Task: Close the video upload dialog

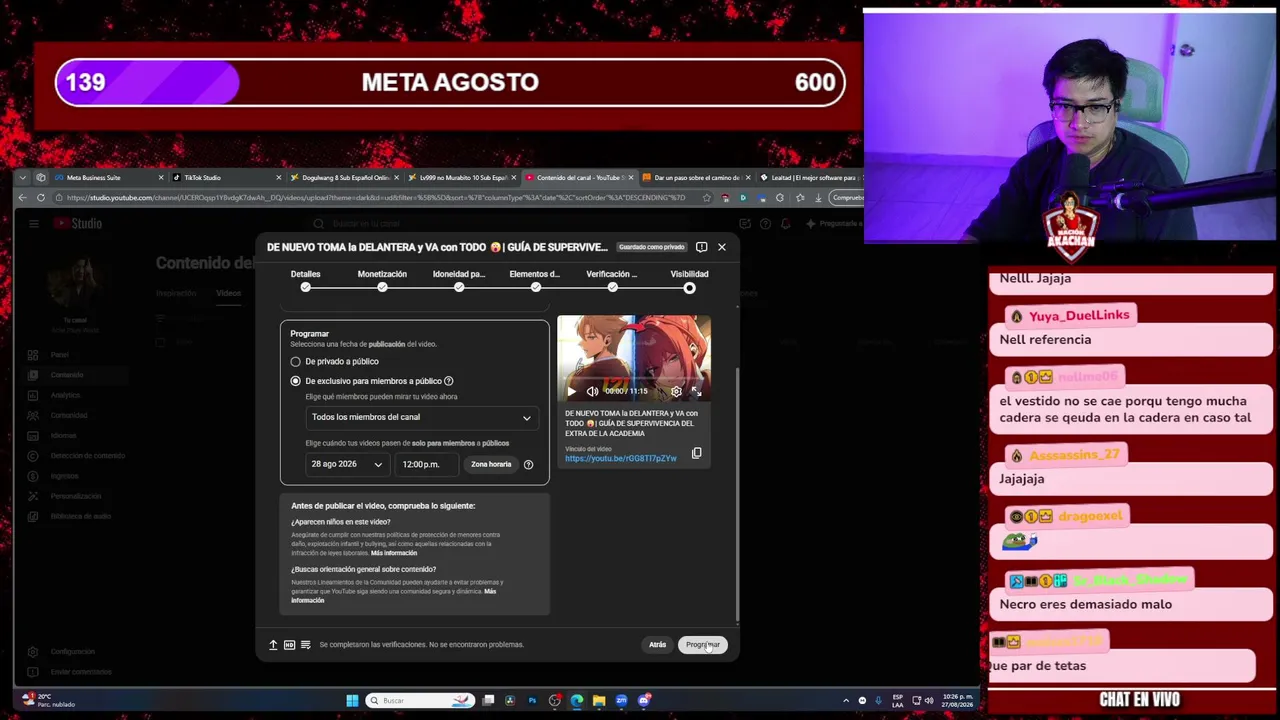Action: 721,247
